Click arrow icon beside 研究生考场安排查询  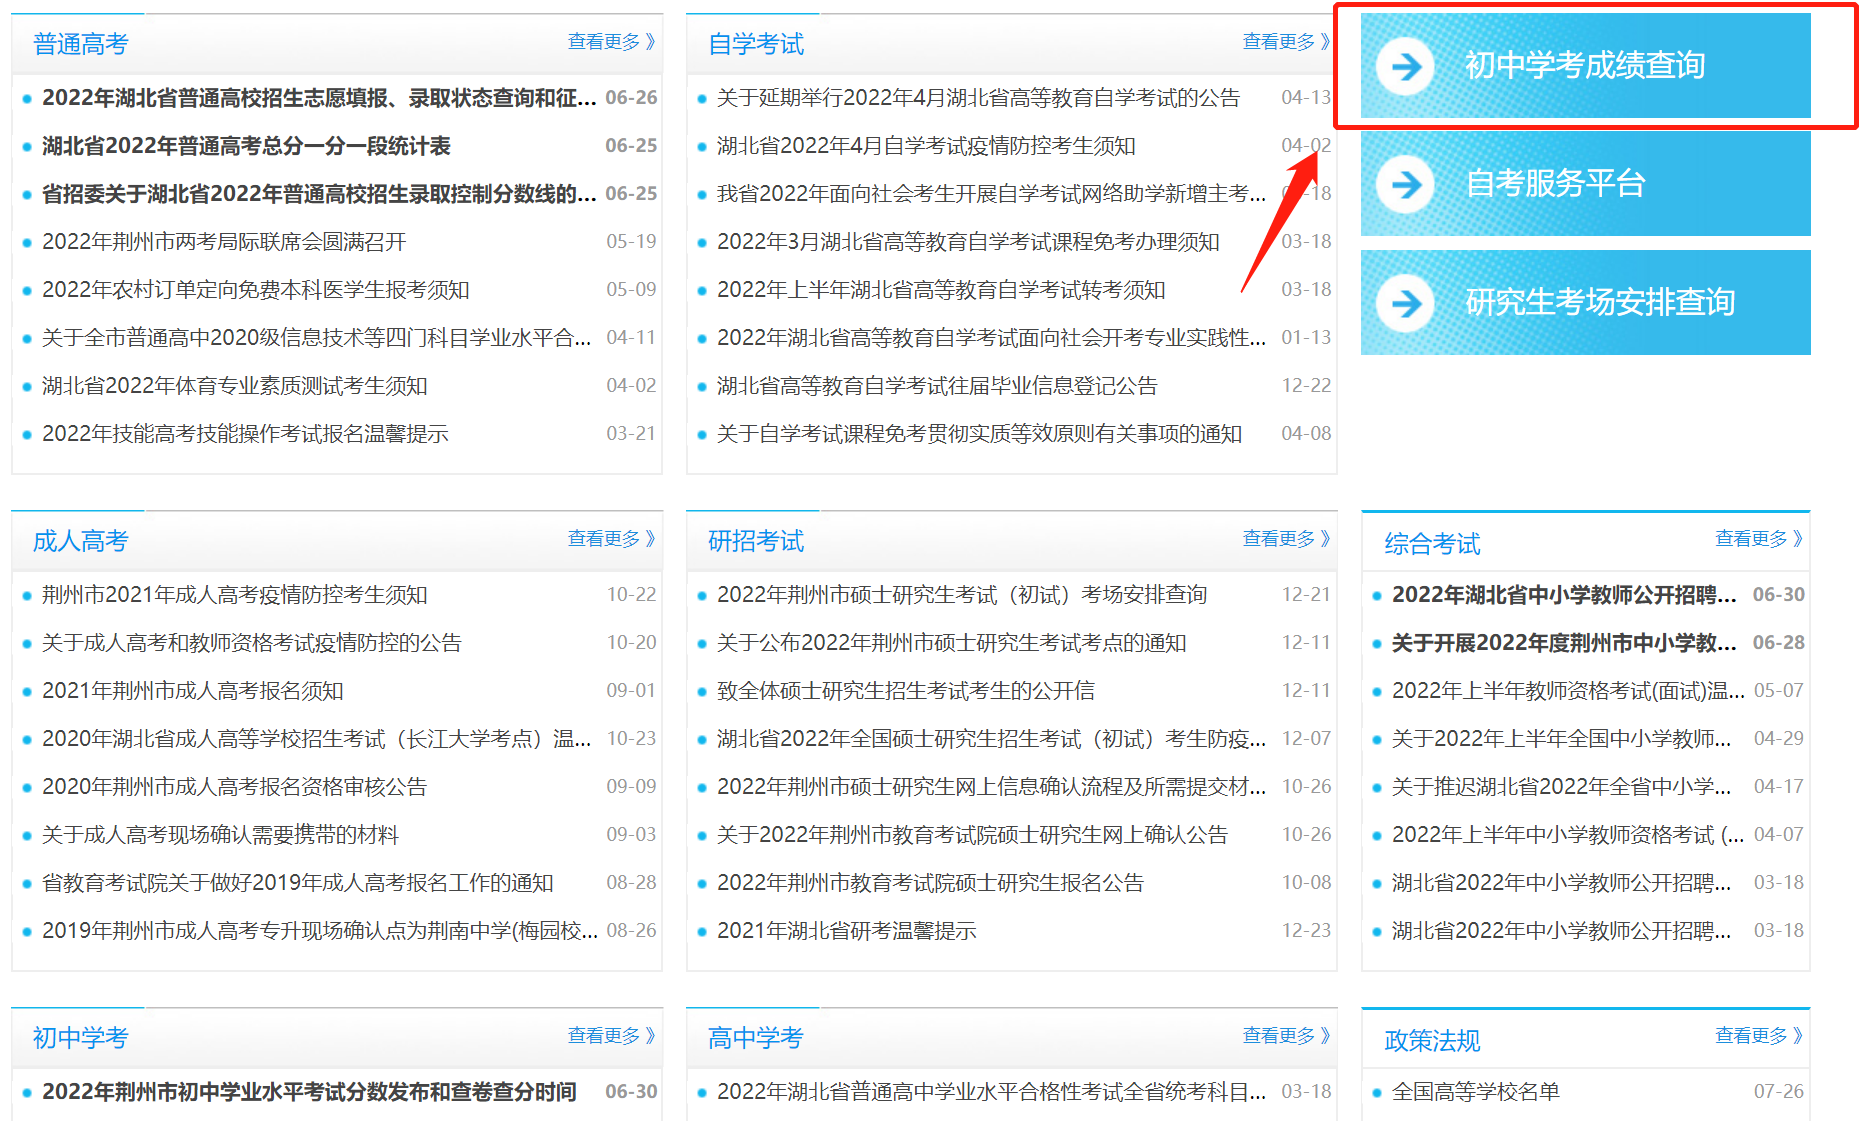pos(1406,303)
